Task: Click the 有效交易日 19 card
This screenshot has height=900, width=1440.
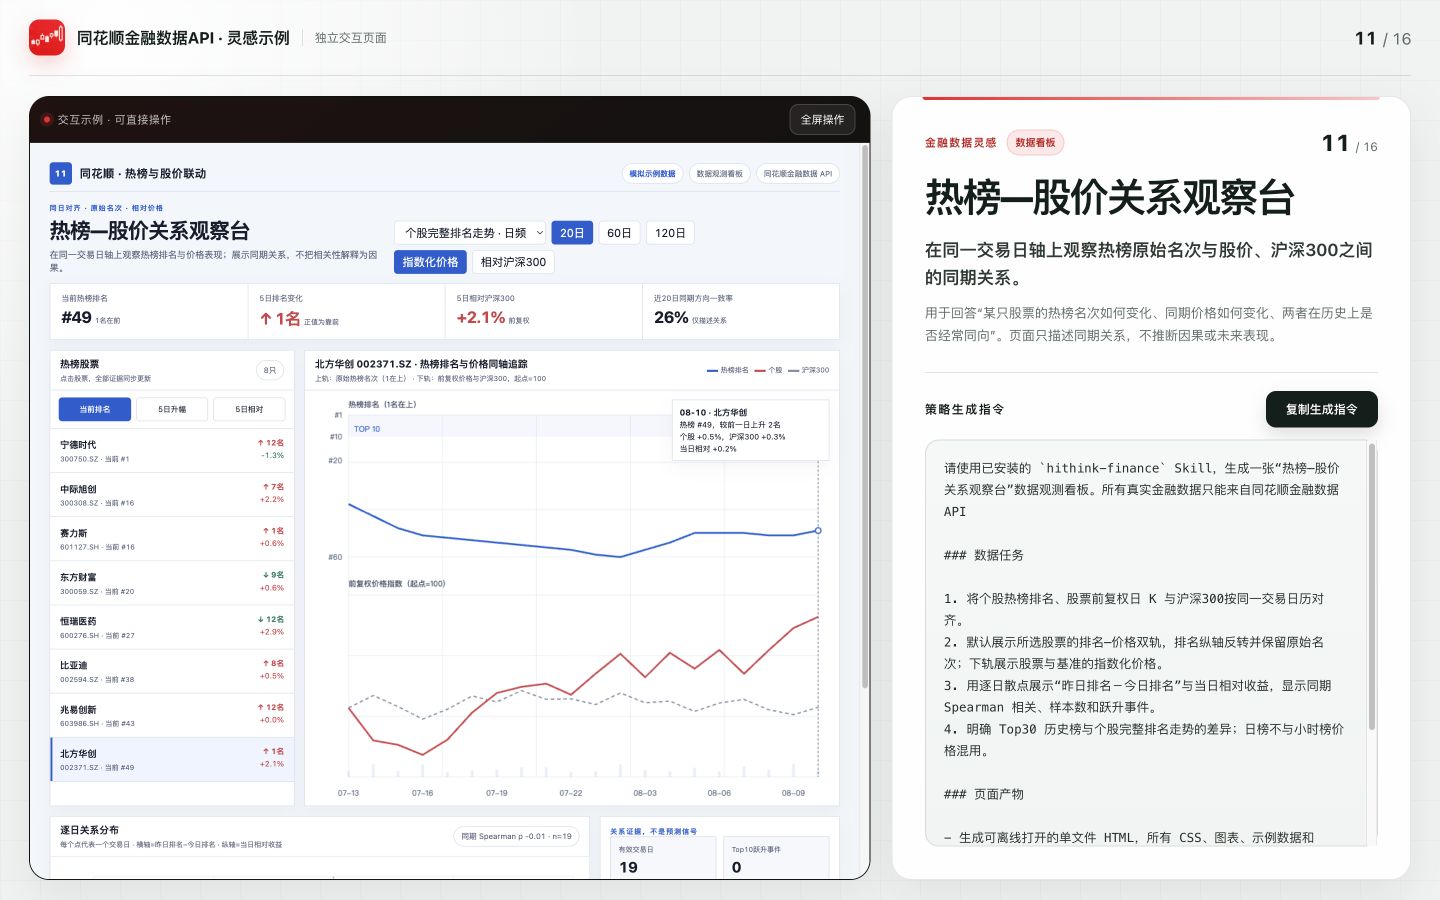Action: [x=664, y=858]
